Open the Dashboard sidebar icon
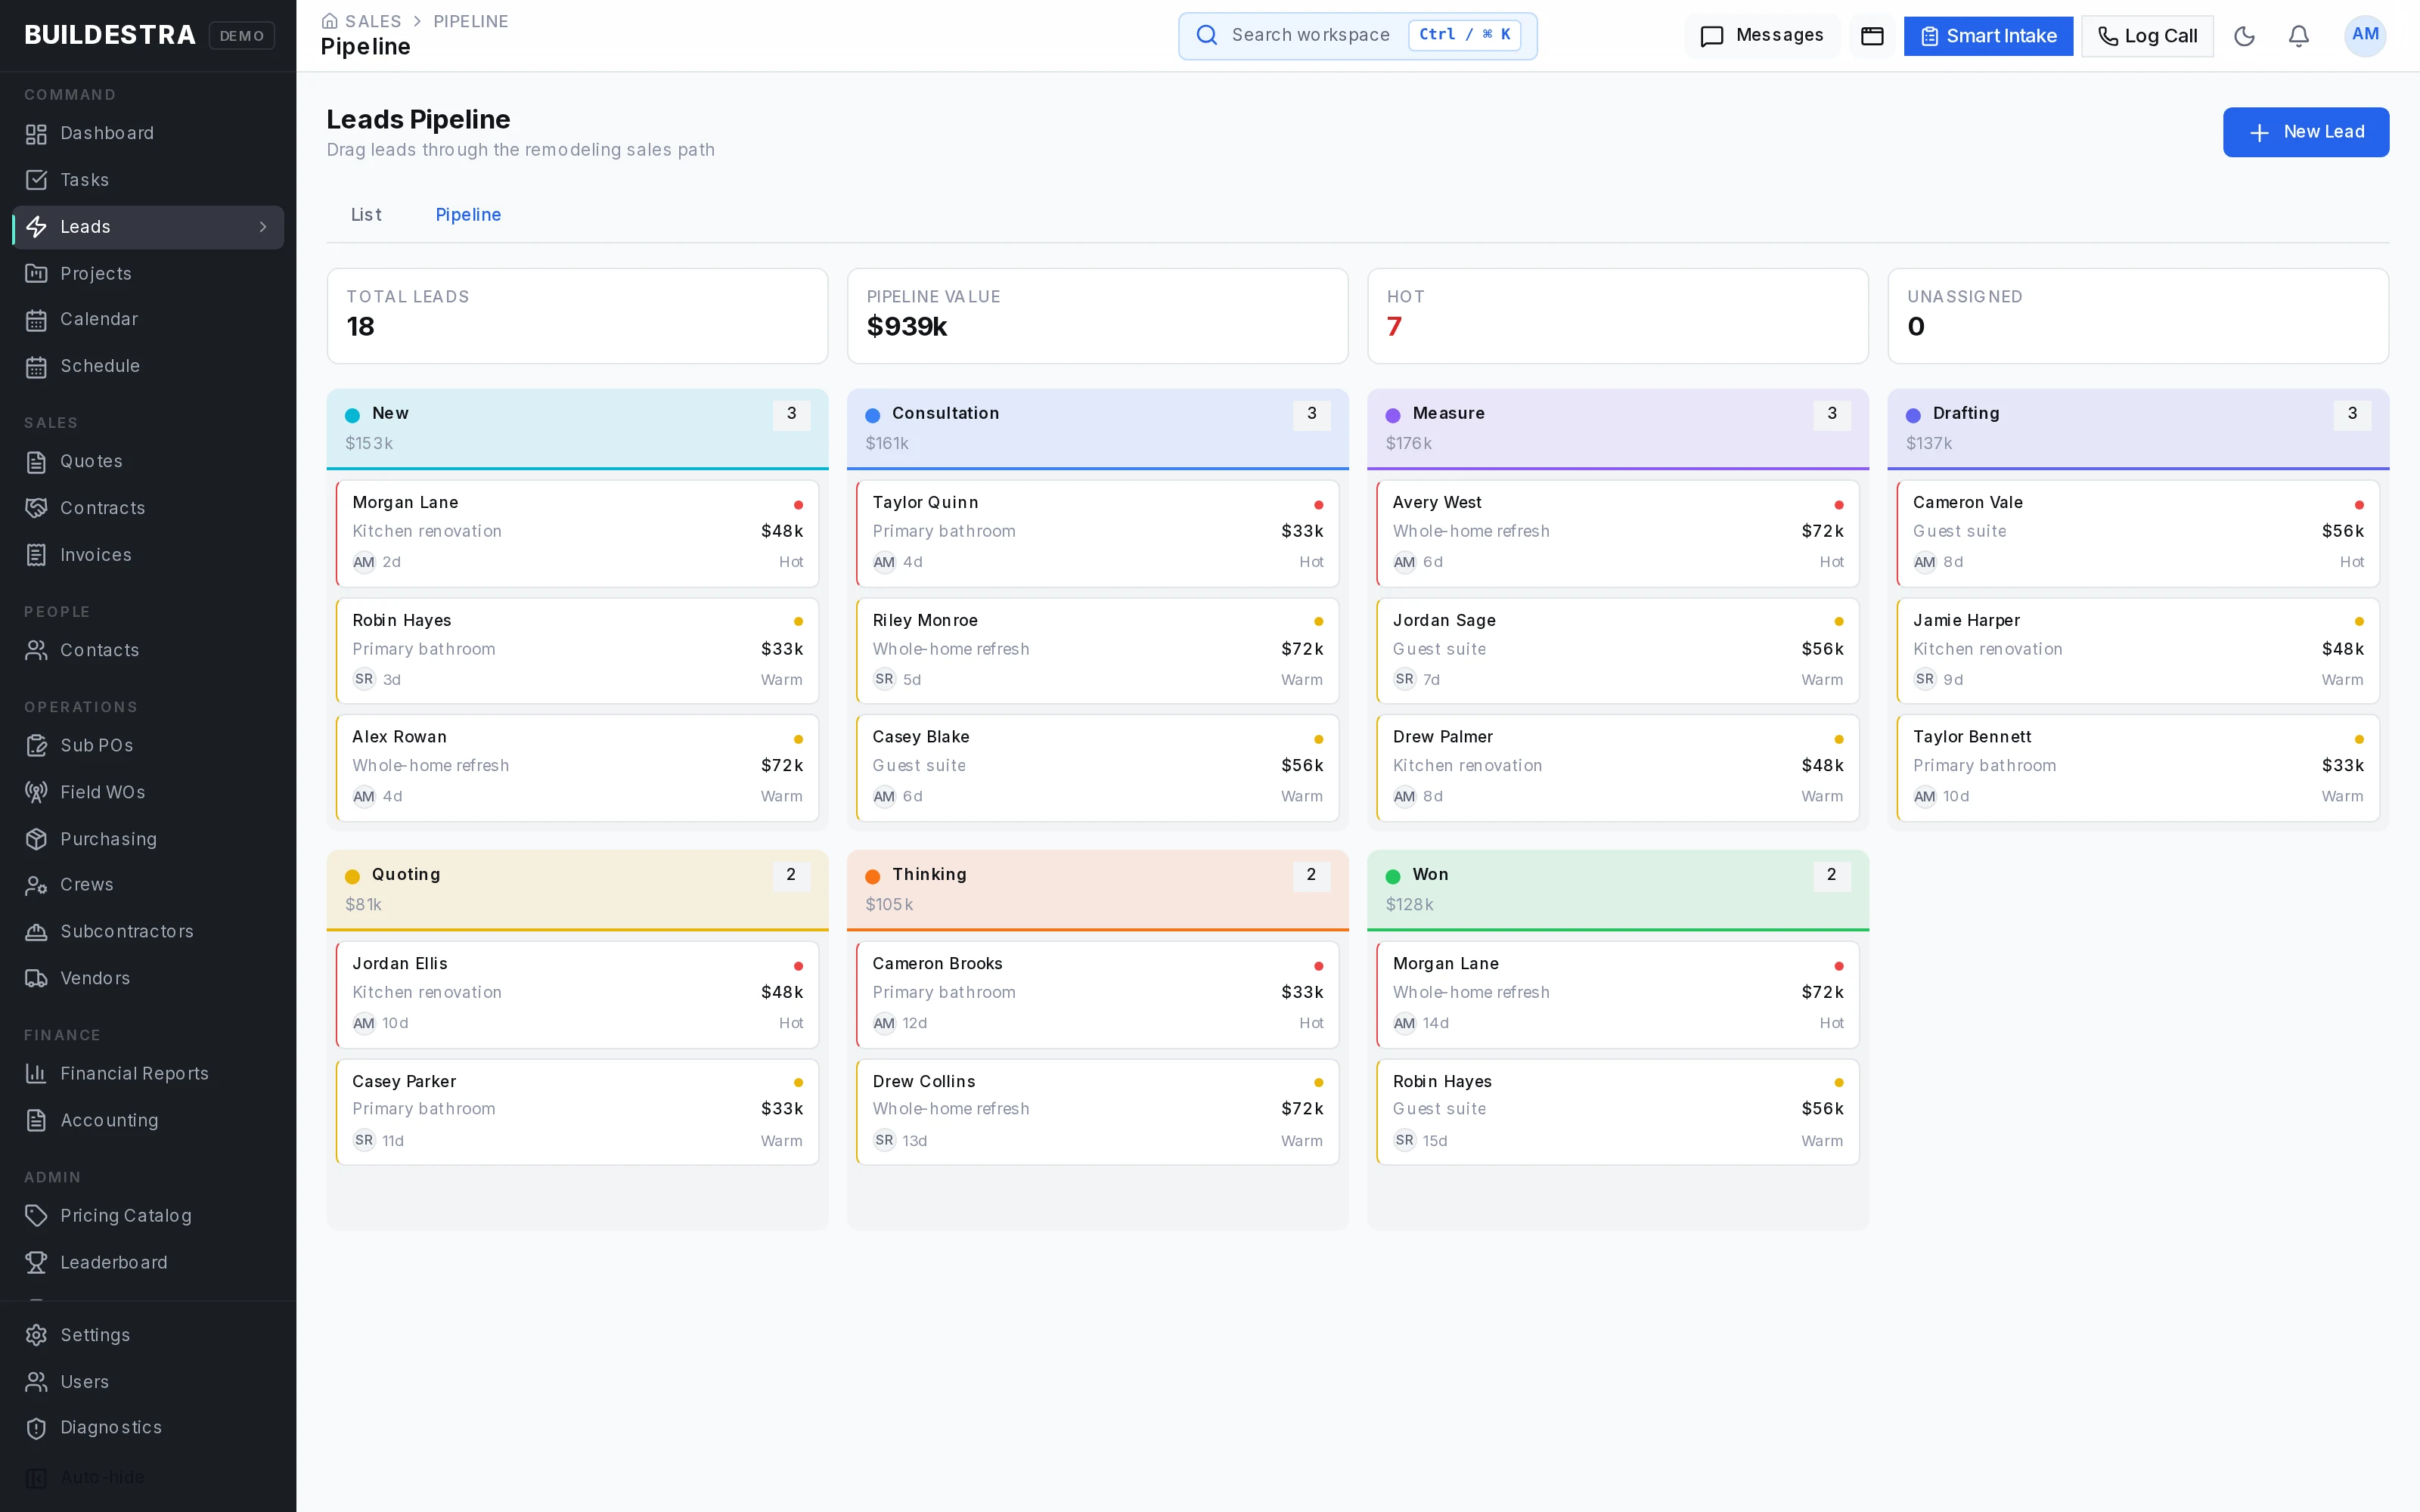The image size is (2420, 1512). [x=36, y=134]
